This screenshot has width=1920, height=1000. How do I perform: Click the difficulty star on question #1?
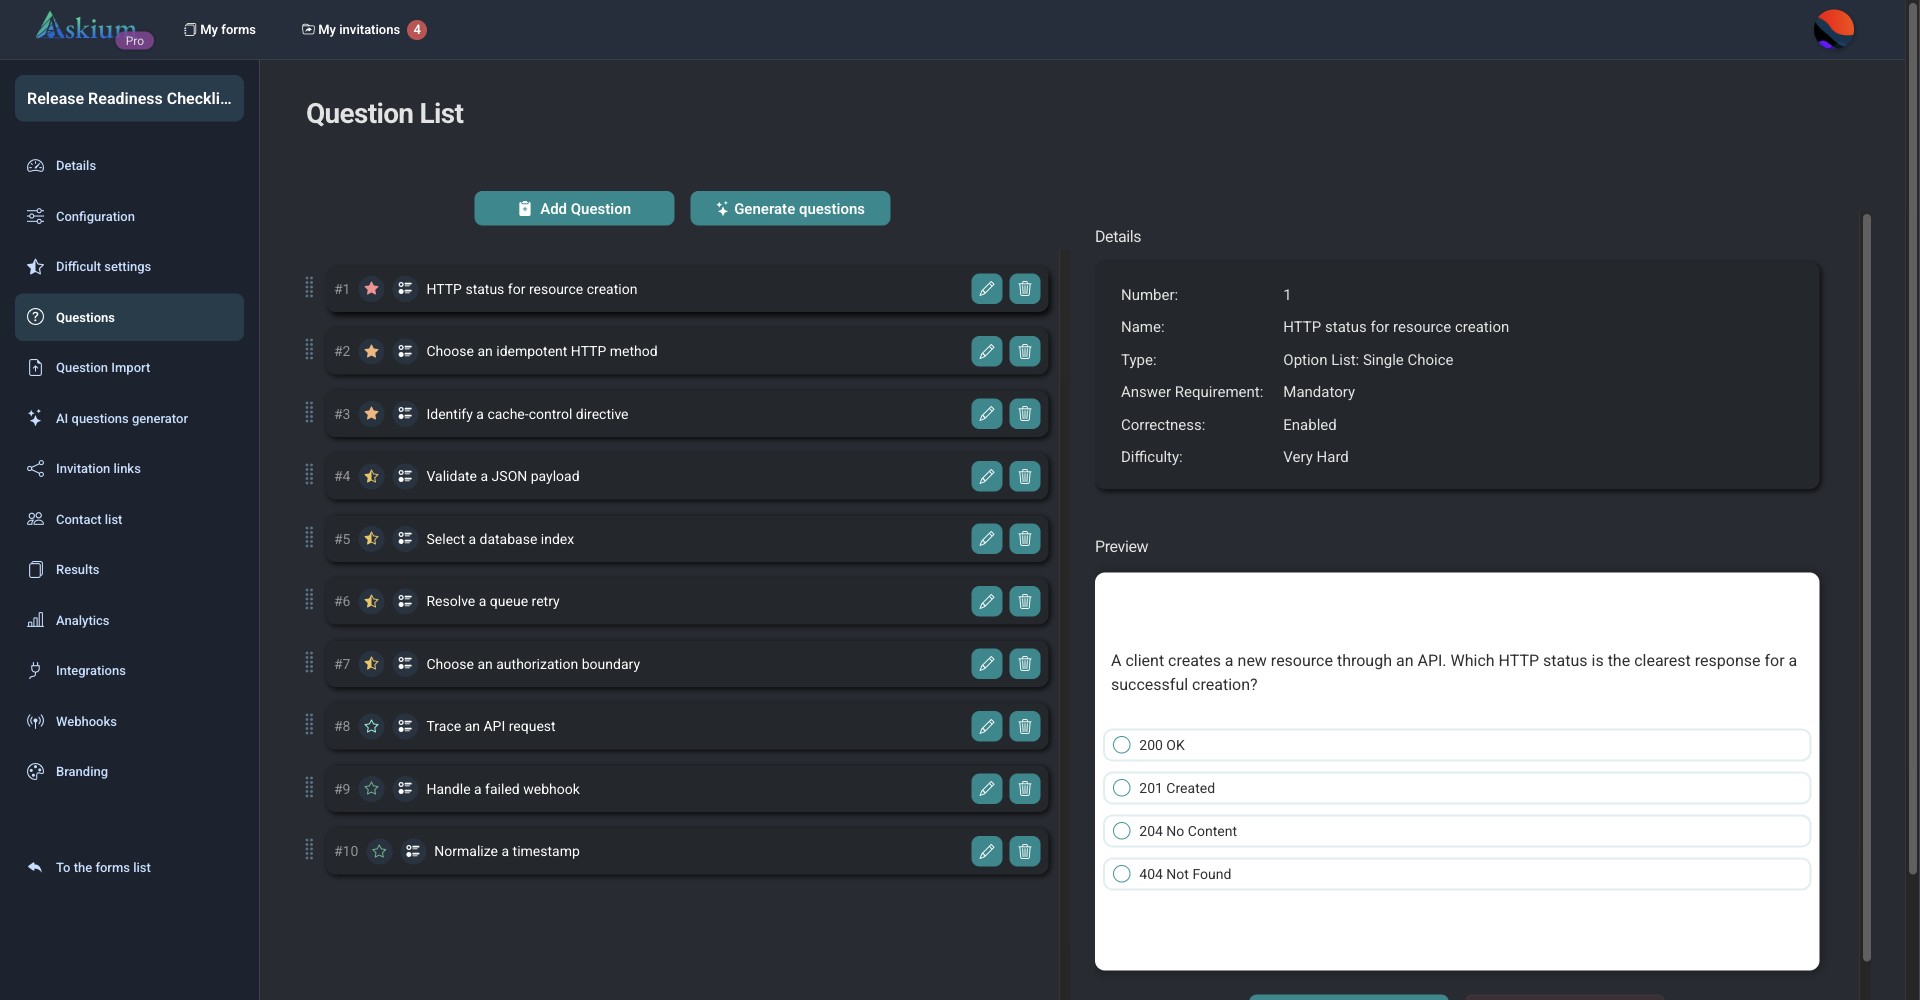point(371,289)
